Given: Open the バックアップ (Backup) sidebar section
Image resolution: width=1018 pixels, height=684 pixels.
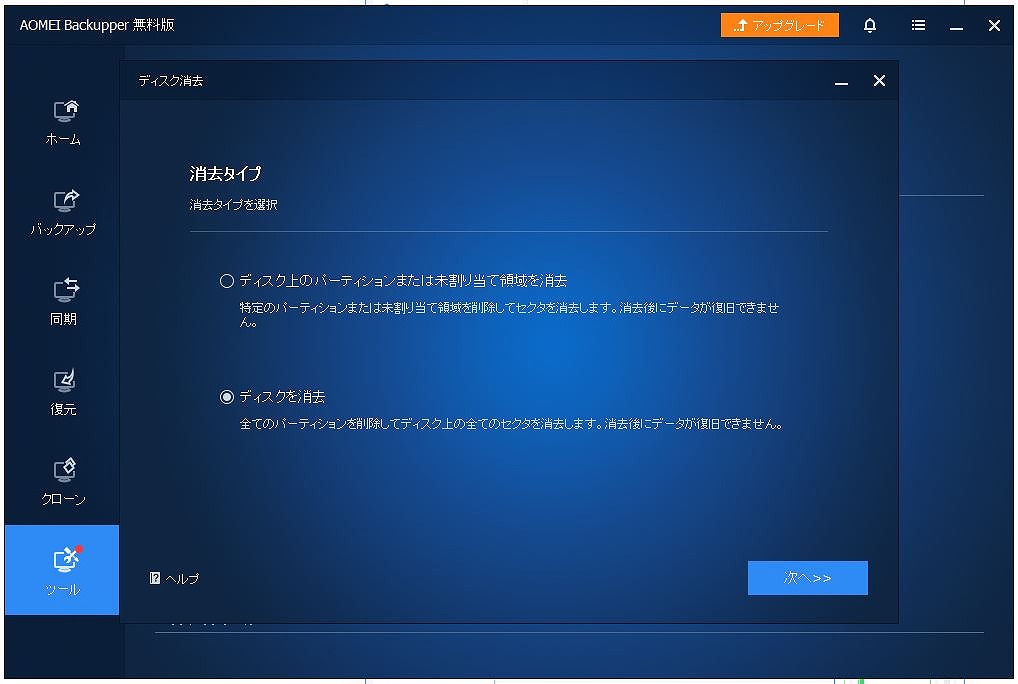Looking at the screenshot, I should point(63,212).
